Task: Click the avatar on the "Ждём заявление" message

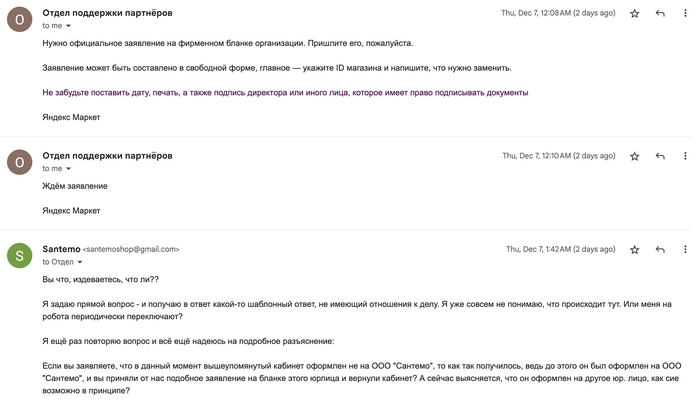Action: tap(19, 162)
